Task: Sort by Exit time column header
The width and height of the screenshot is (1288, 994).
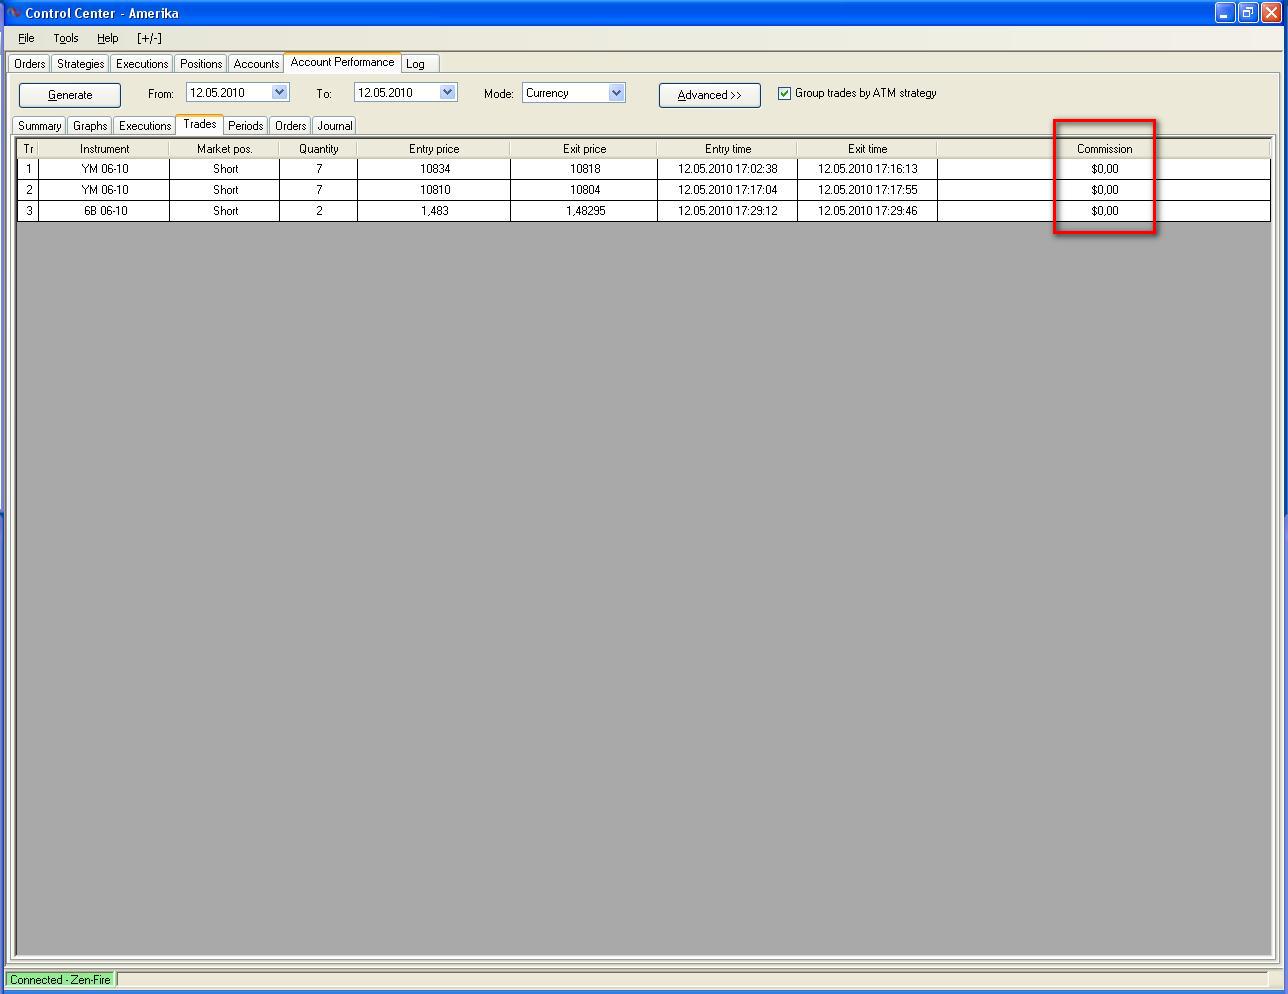Action: coord(867,149)
